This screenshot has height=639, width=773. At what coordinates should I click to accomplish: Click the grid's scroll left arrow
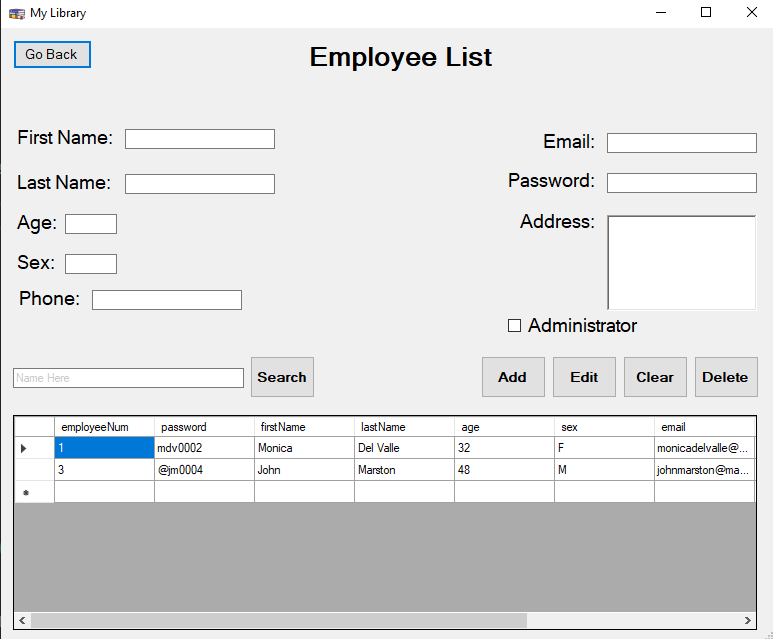[x=22, y=620]
